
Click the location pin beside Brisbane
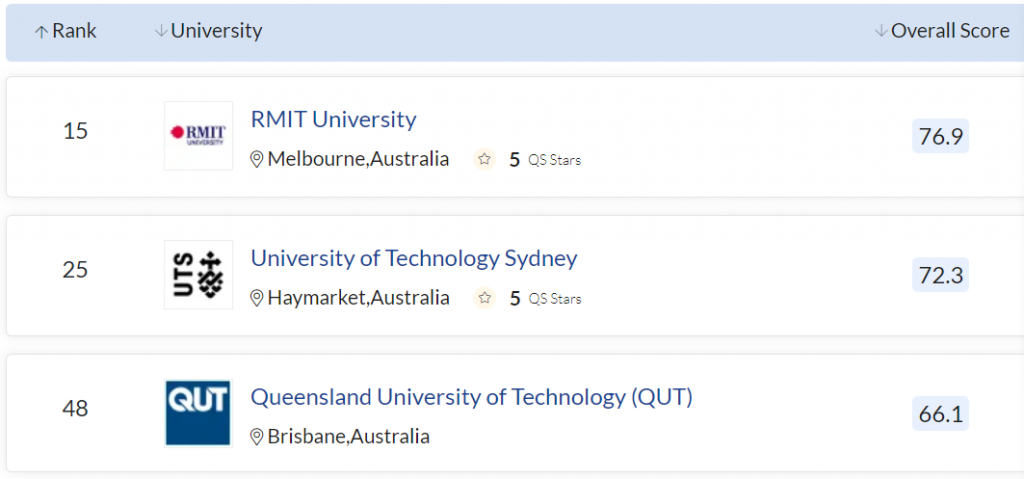tap(257, 437)
